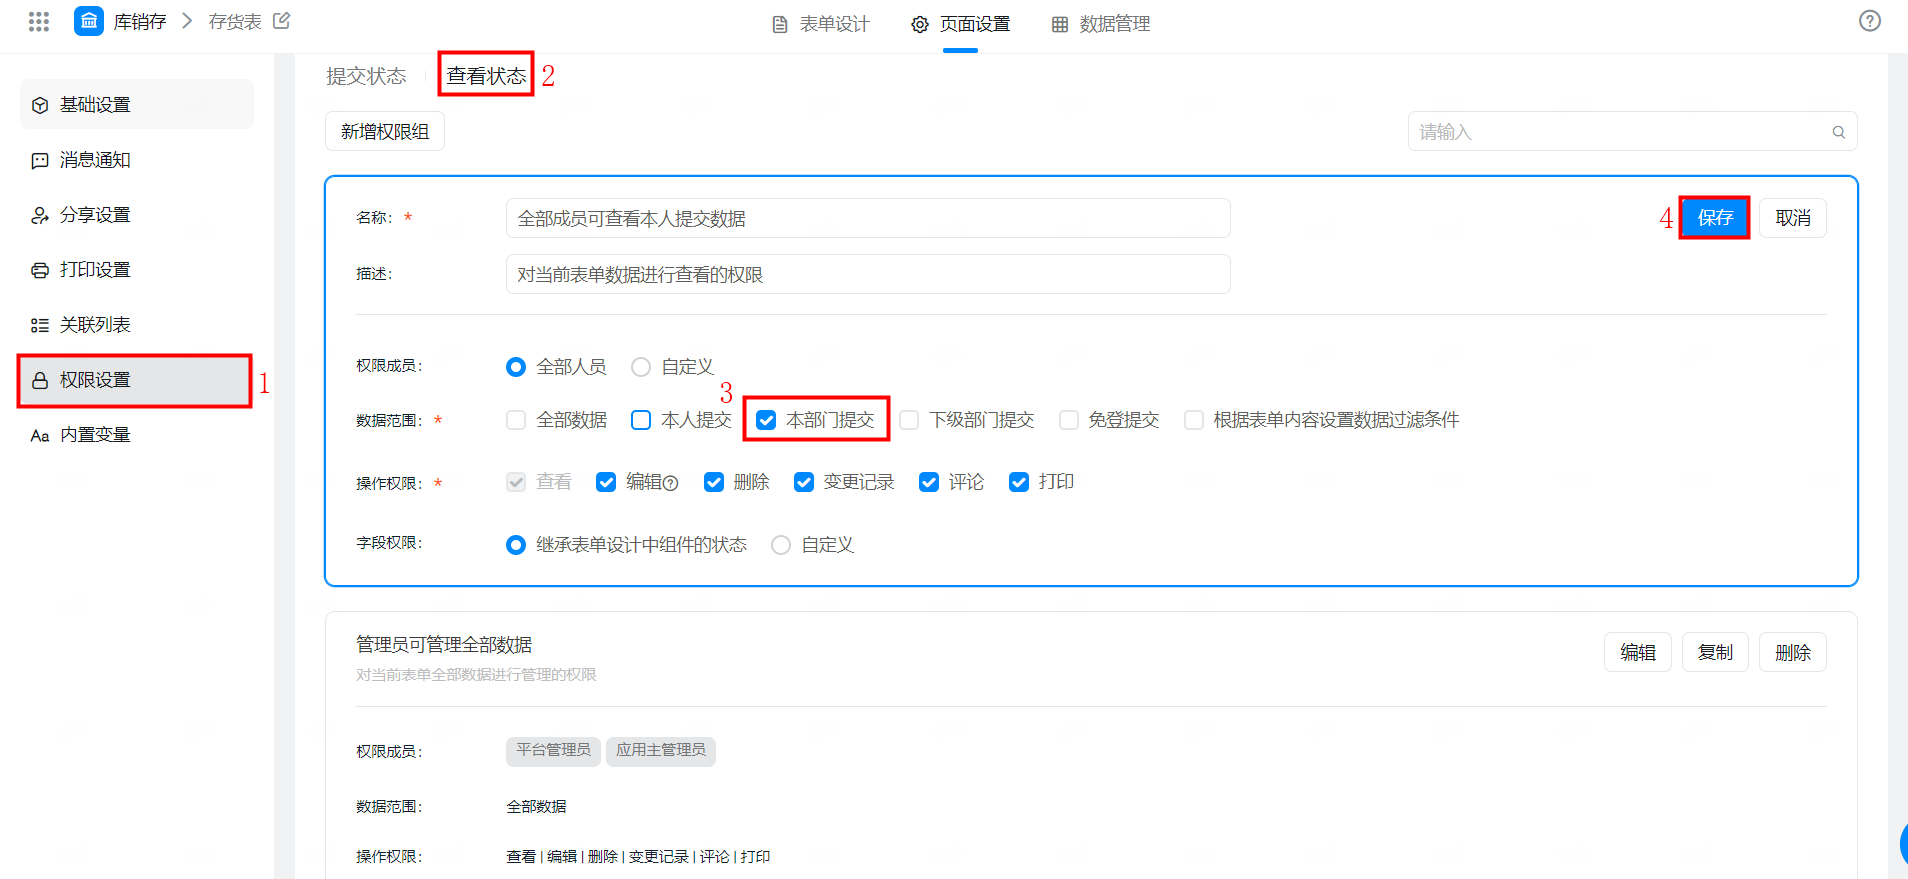Click the blue 库销存 app icon
The width and height of the screenshot is (1908, 879).
[89, 21]
